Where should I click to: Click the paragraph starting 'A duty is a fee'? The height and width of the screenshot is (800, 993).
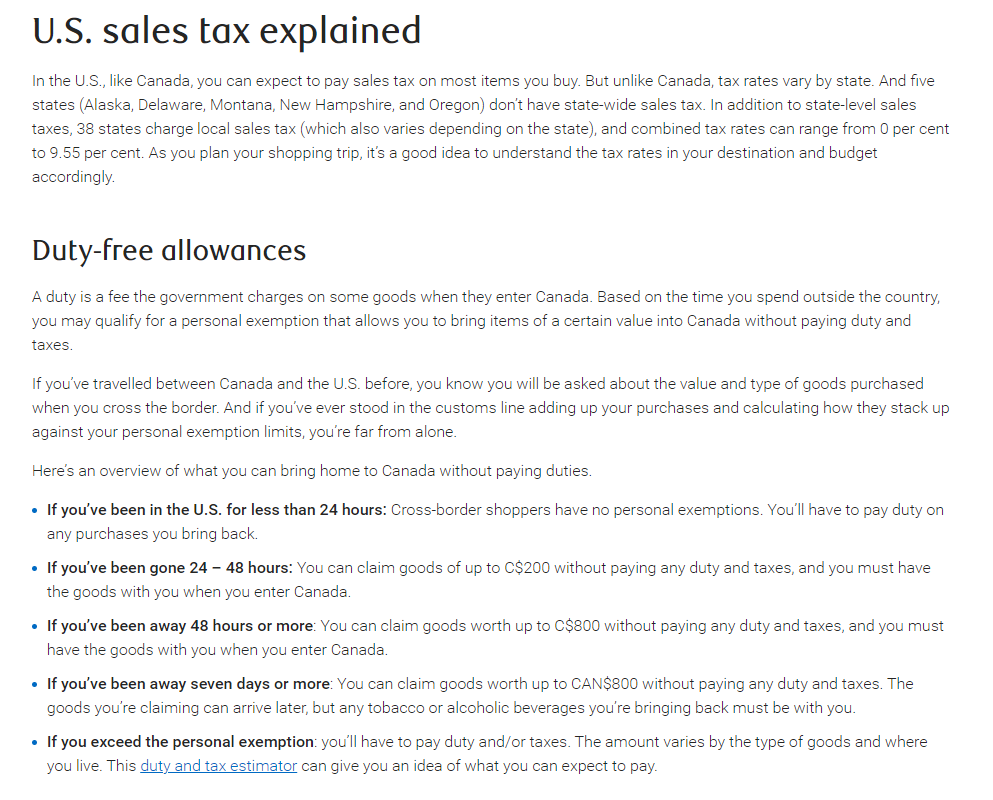click(x=486, y=321)
